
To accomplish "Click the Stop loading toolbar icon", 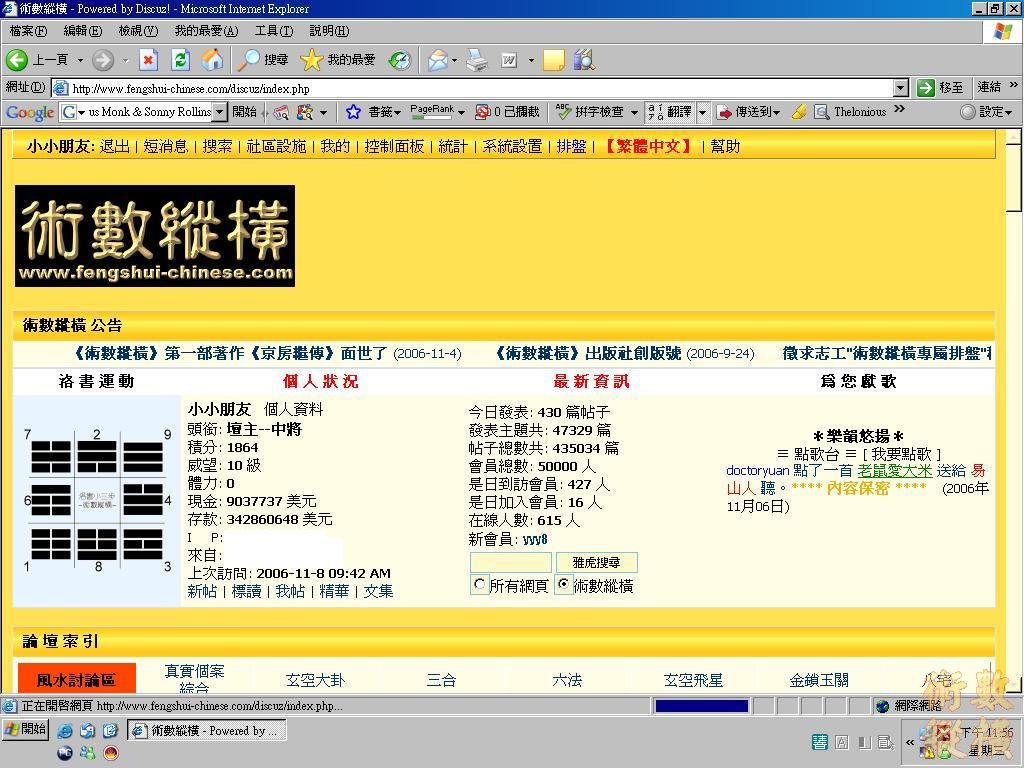I will point(148,60).
